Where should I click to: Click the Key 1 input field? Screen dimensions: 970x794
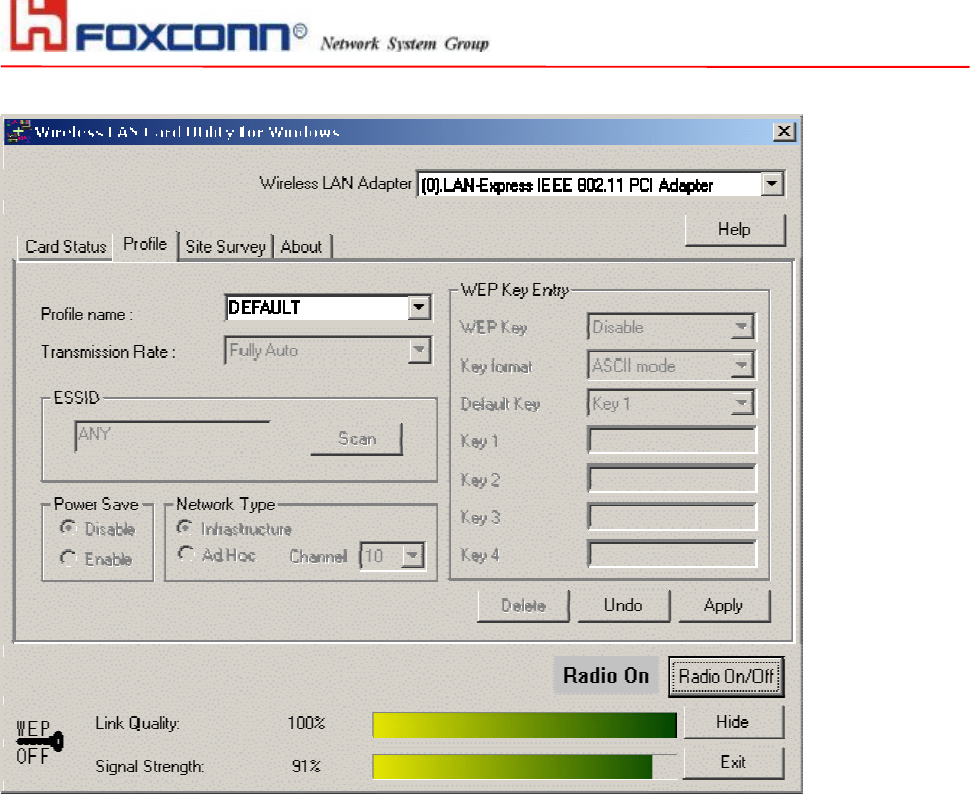click(x=672, y=441)
